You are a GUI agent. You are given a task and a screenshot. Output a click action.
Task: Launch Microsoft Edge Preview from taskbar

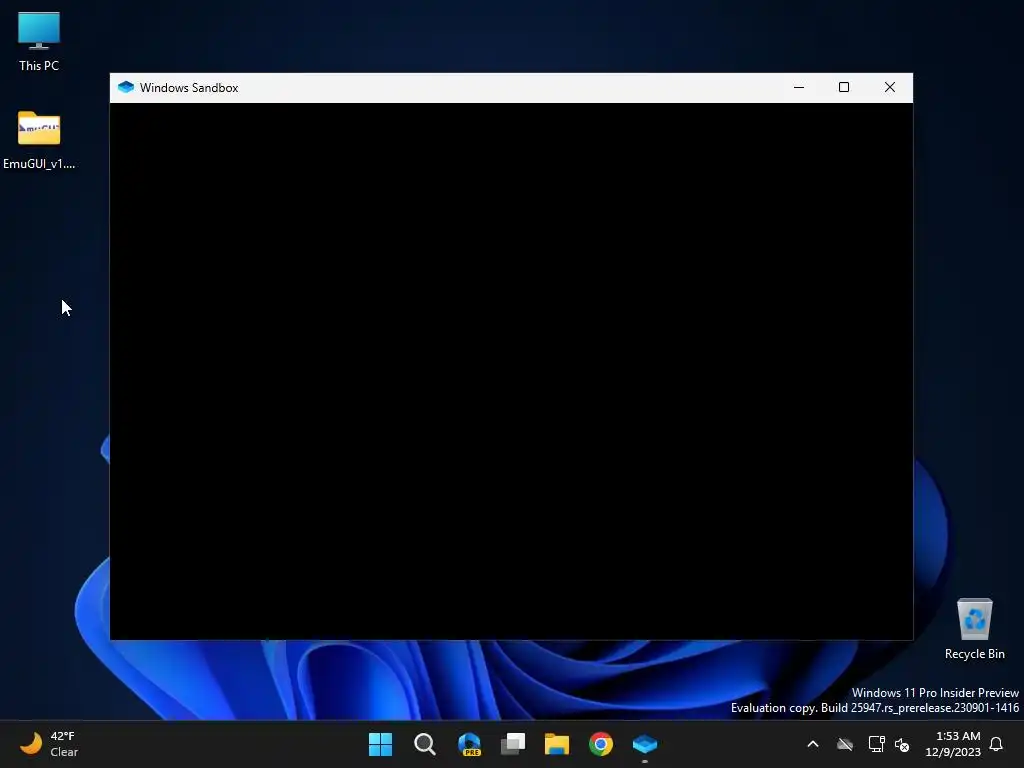[x=469, y=744]
